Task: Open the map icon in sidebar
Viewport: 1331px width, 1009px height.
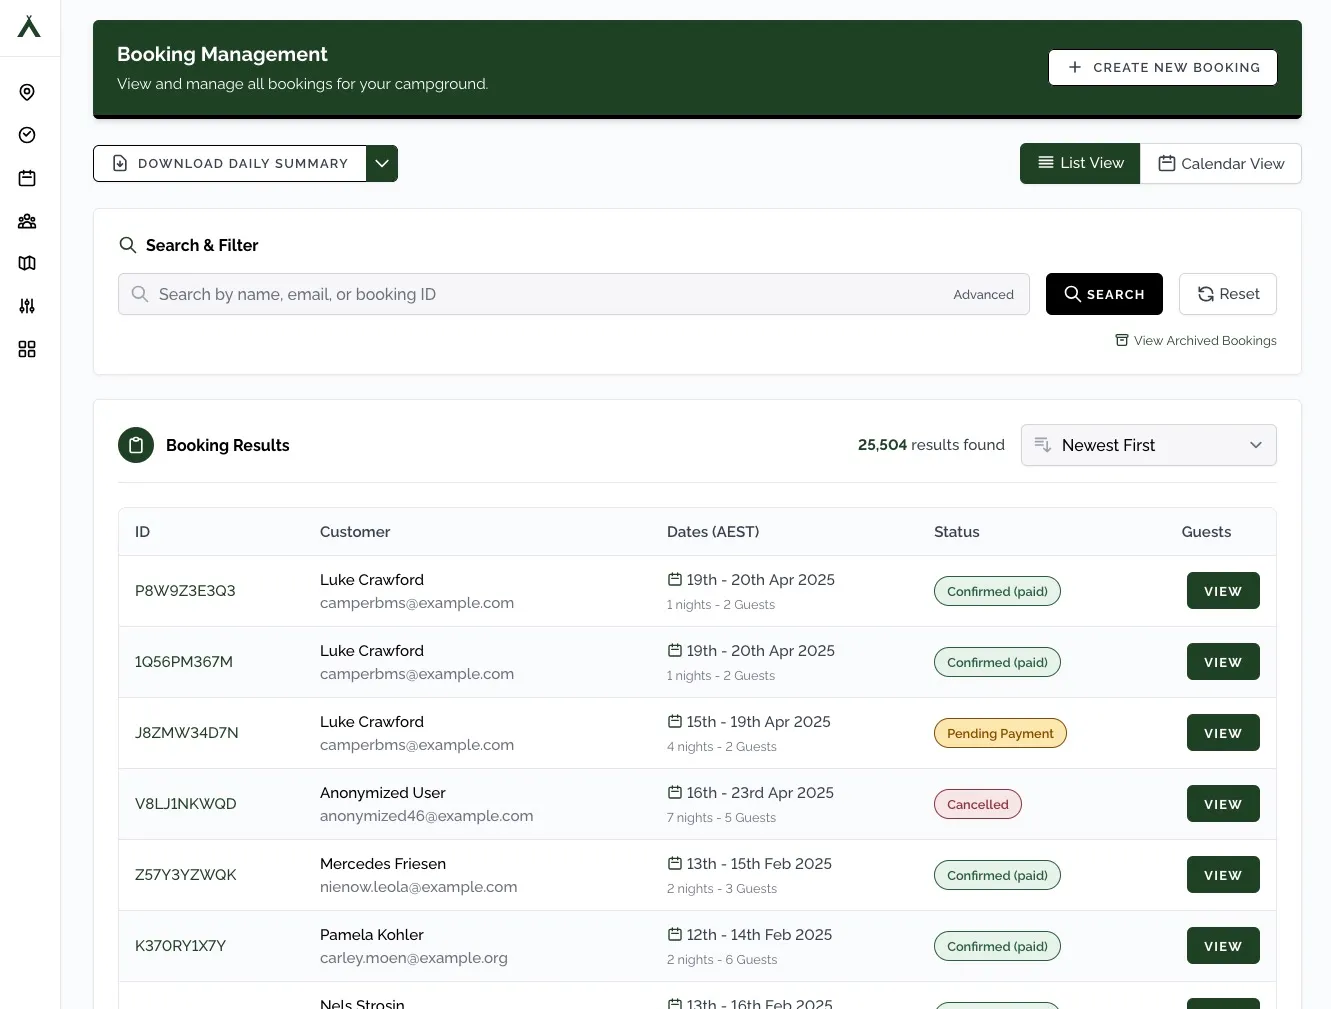Action: (x=27, y=263)
